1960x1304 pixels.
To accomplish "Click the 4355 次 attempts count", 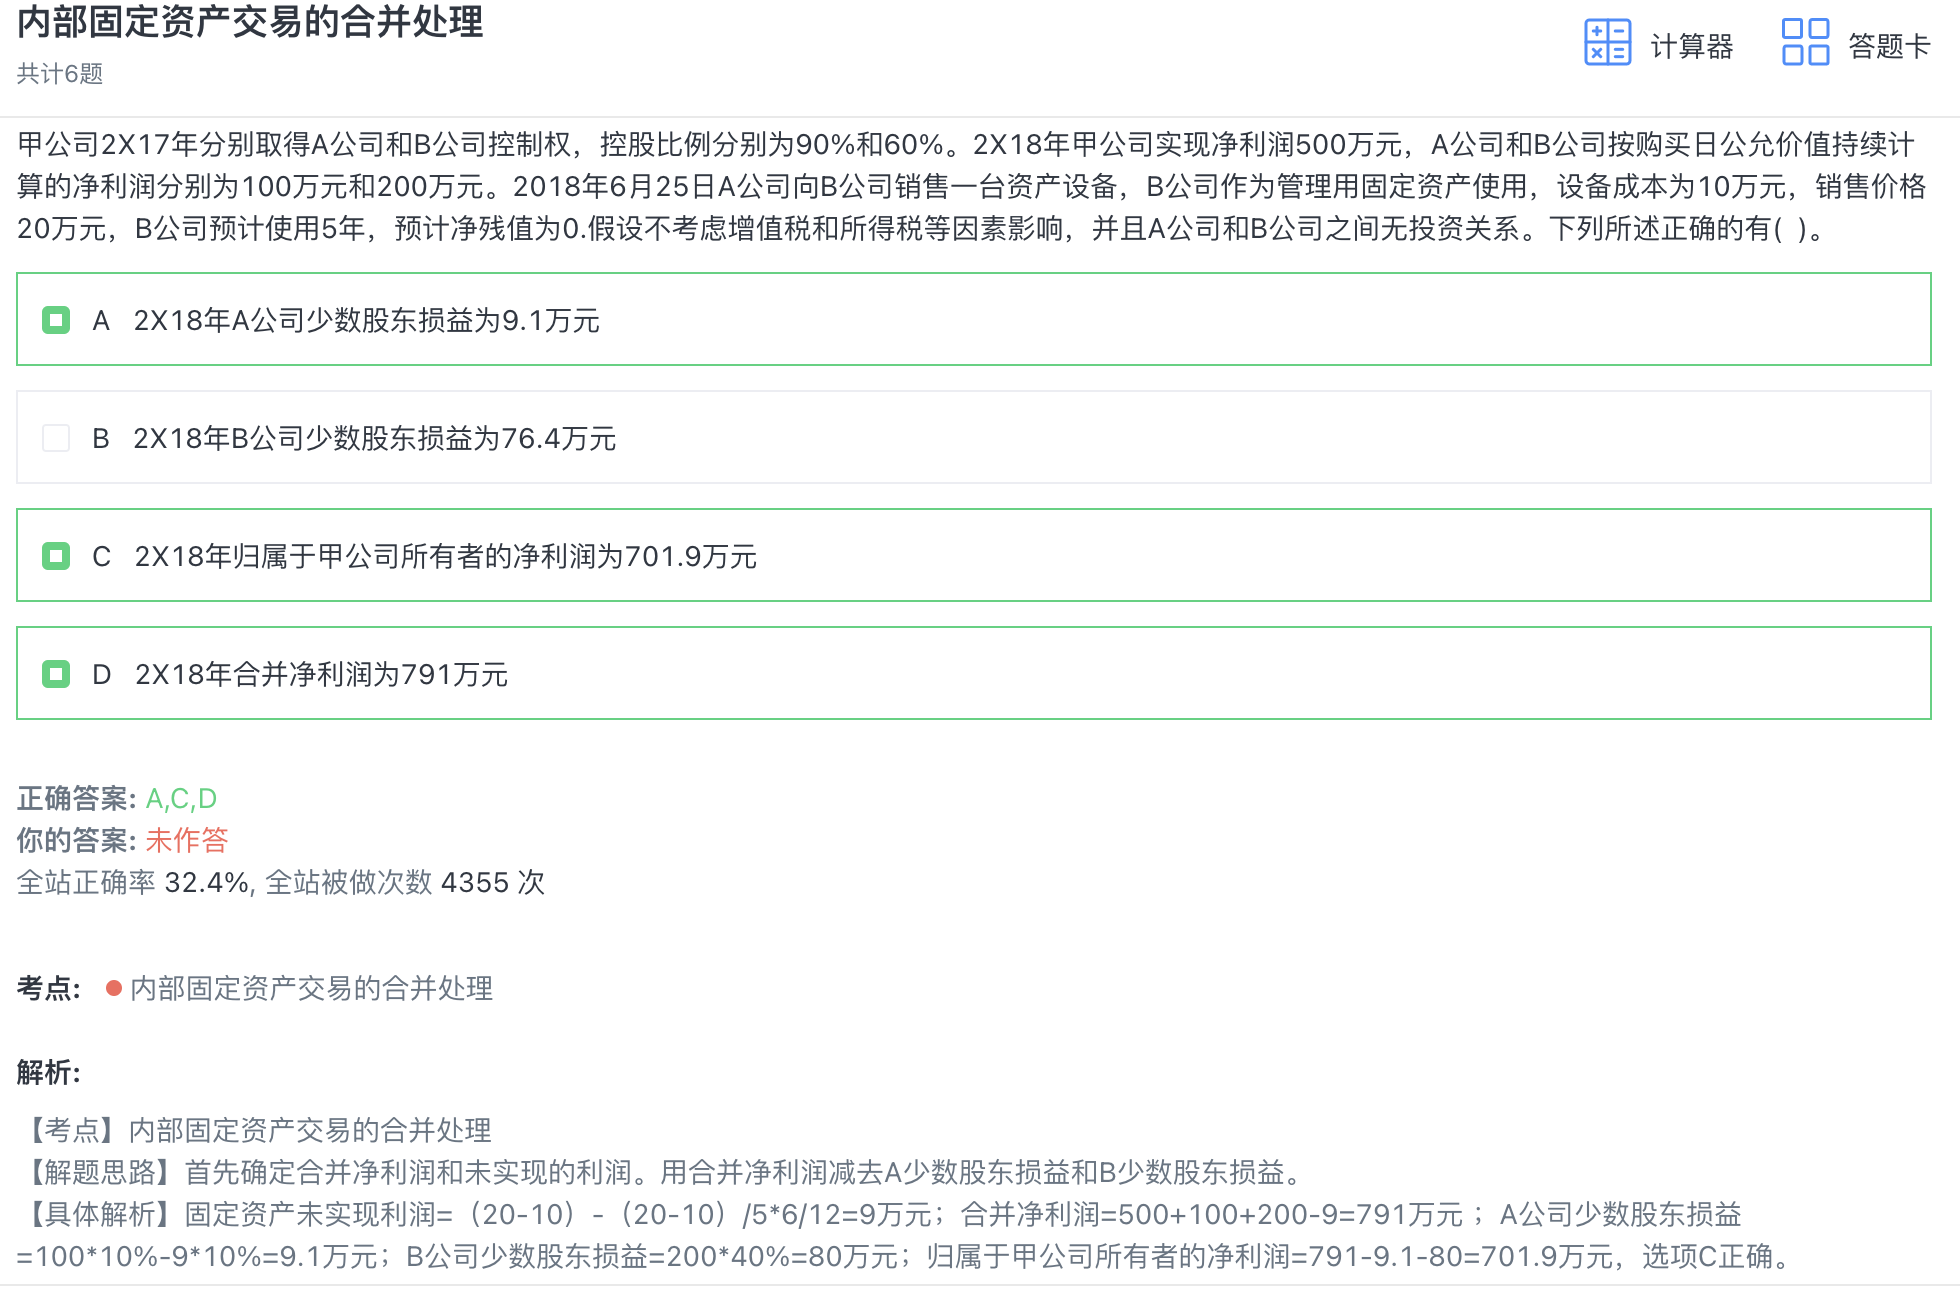I will click(x=492, y=883).
